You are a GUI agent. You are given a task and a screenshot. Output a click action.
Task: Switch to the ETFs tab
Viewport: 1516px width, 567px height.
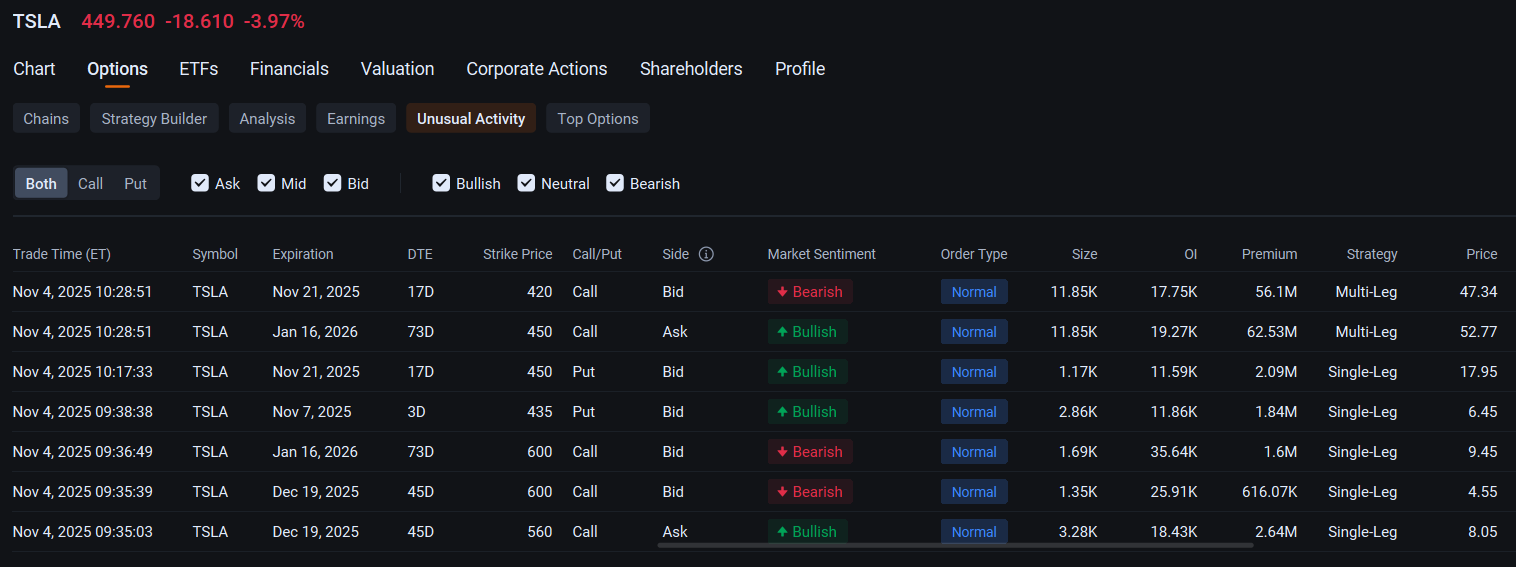[x=199, y=69]
